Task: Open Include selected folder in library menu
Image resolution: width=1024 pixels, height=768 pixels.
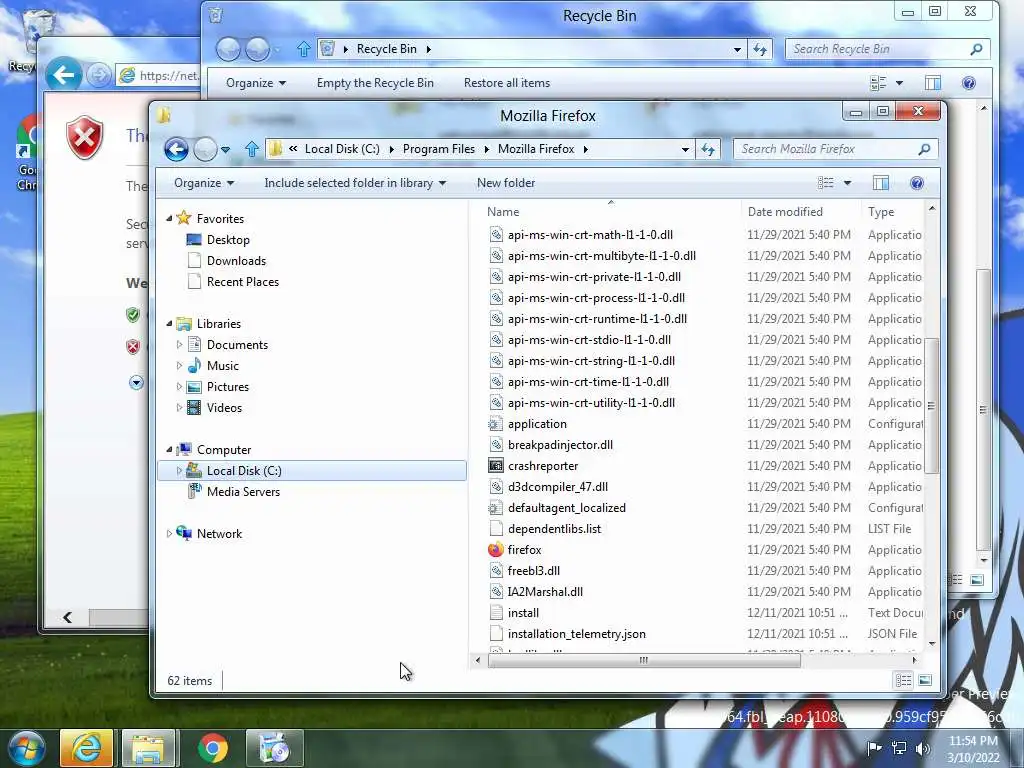Action: coord(355,183)
